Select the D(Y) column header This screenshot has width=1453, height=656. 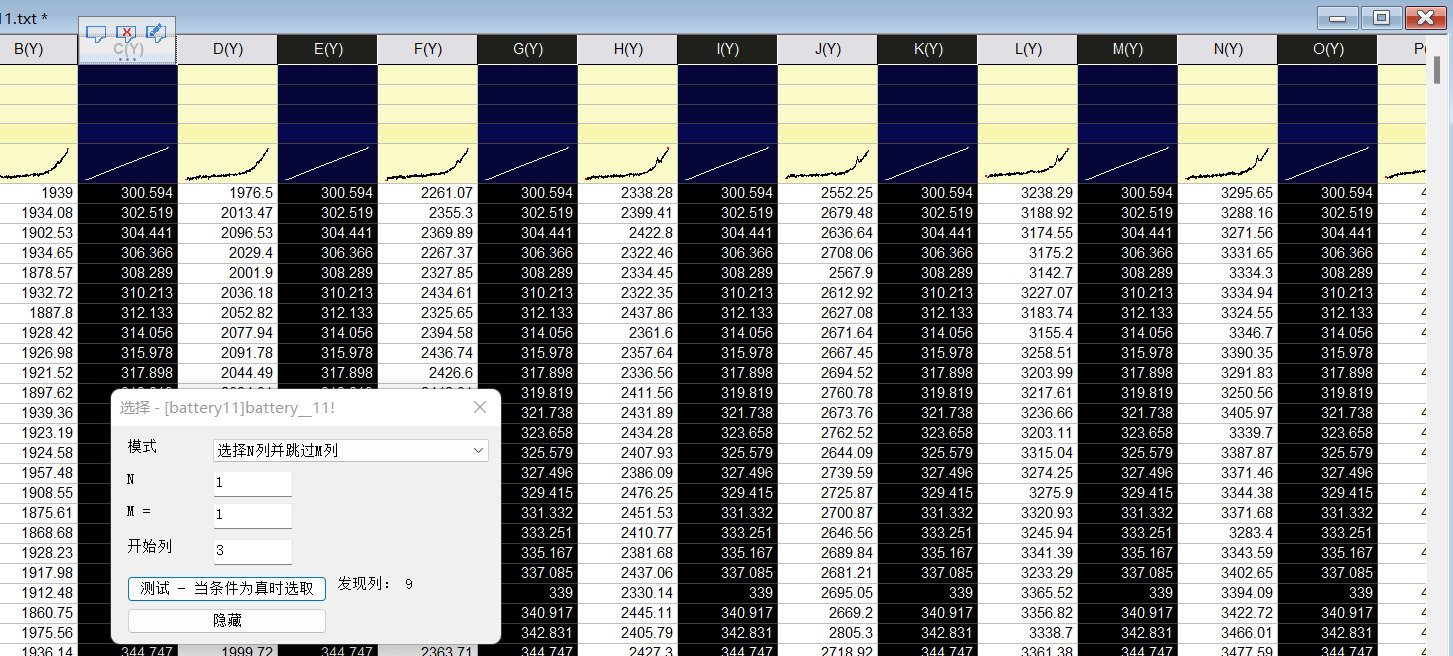pos(227,49)
